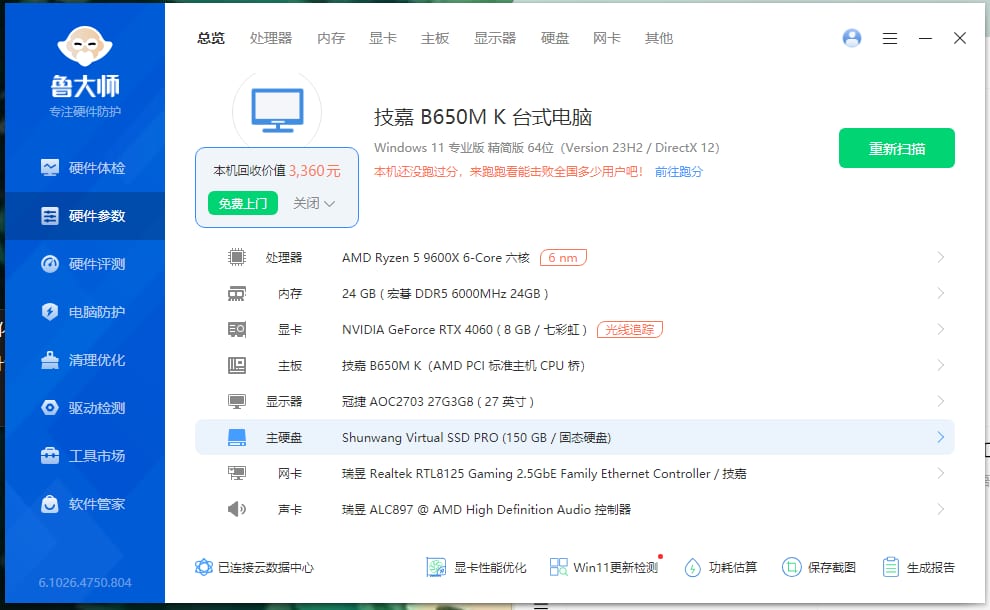Open 保存截图 label
This screenshot has height=610, width=990.
click(832, 568)
